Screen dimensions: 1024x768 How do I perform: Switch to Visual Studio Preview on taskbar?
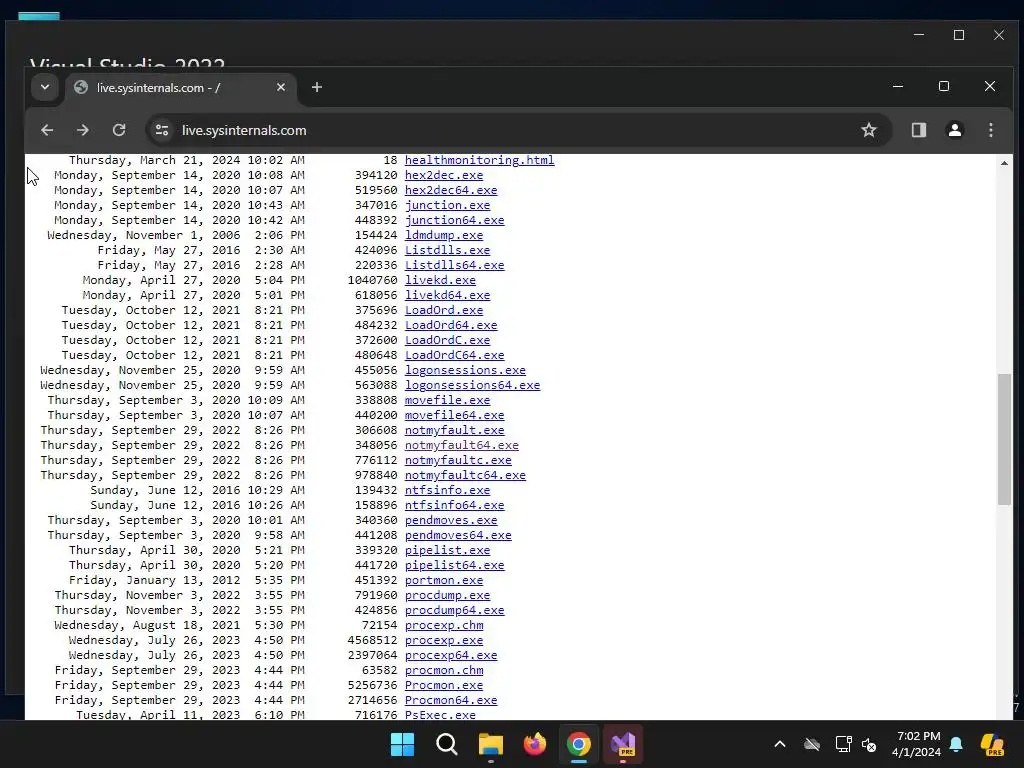(623, 744)
